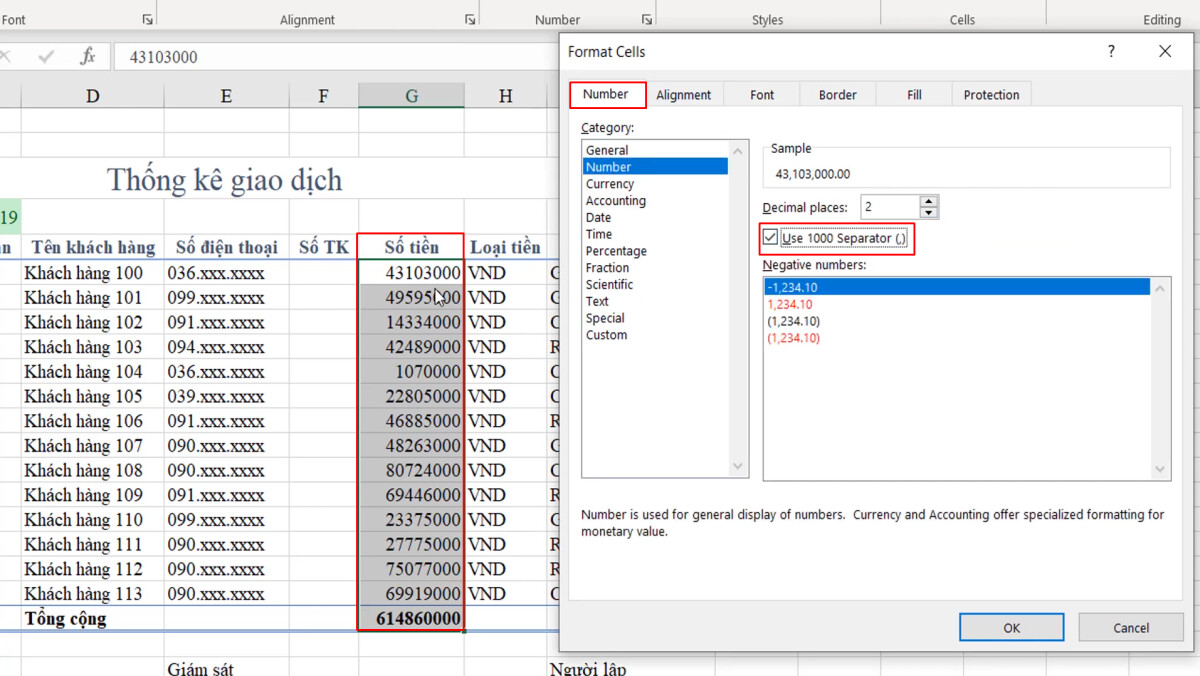The width and height of the screenshot is (1200, 676).
Task: Click Negative numbers list scroll up arrow
Action: 1160,289
